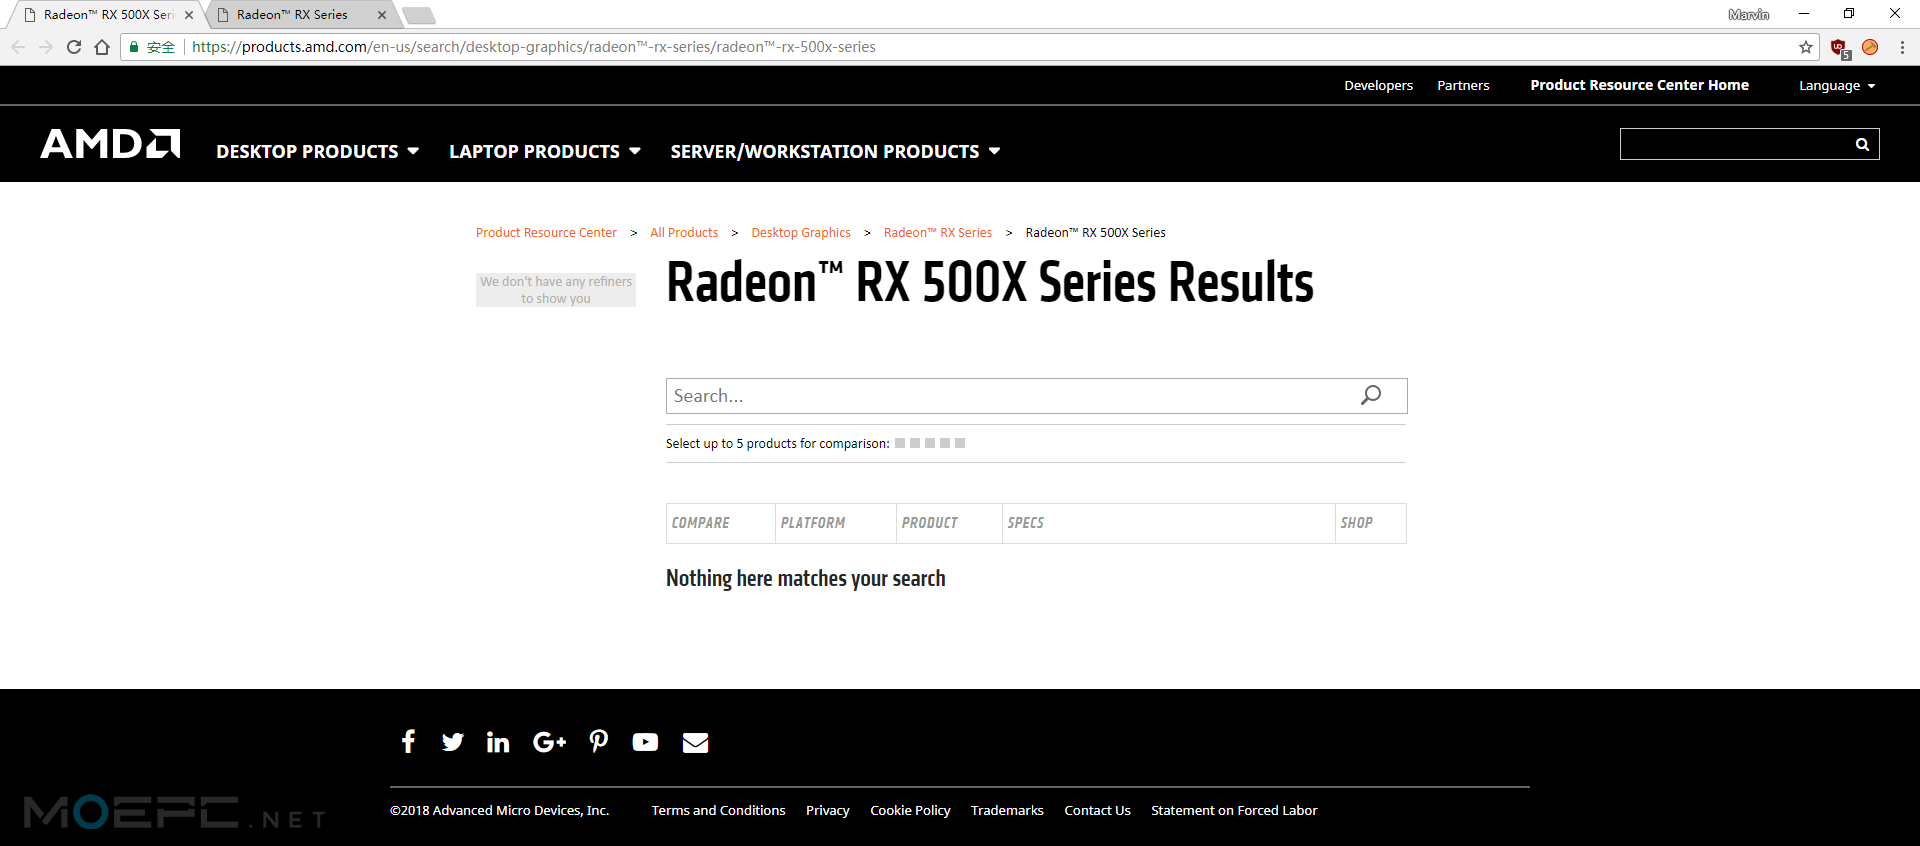Viewport: 1920px width, 846px height.
Task: Click the results search magnifier icon
Action: click(x=1371, y=395)
